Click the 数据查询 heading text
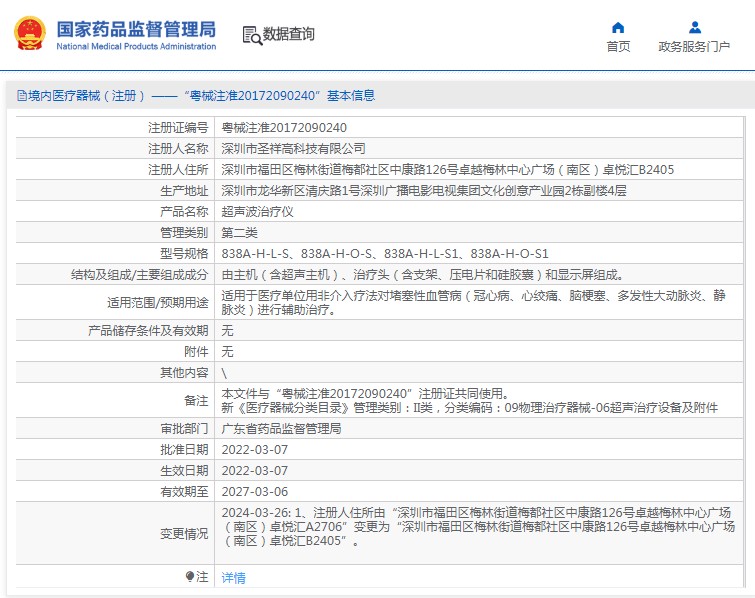 pyautogui.click(x=289, y=35)
